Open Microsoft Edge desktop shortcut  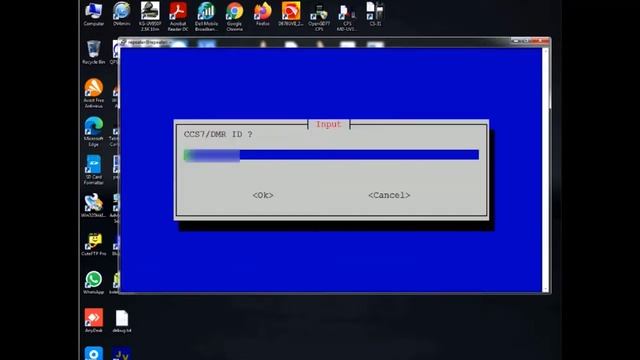(x=93, y=131)
